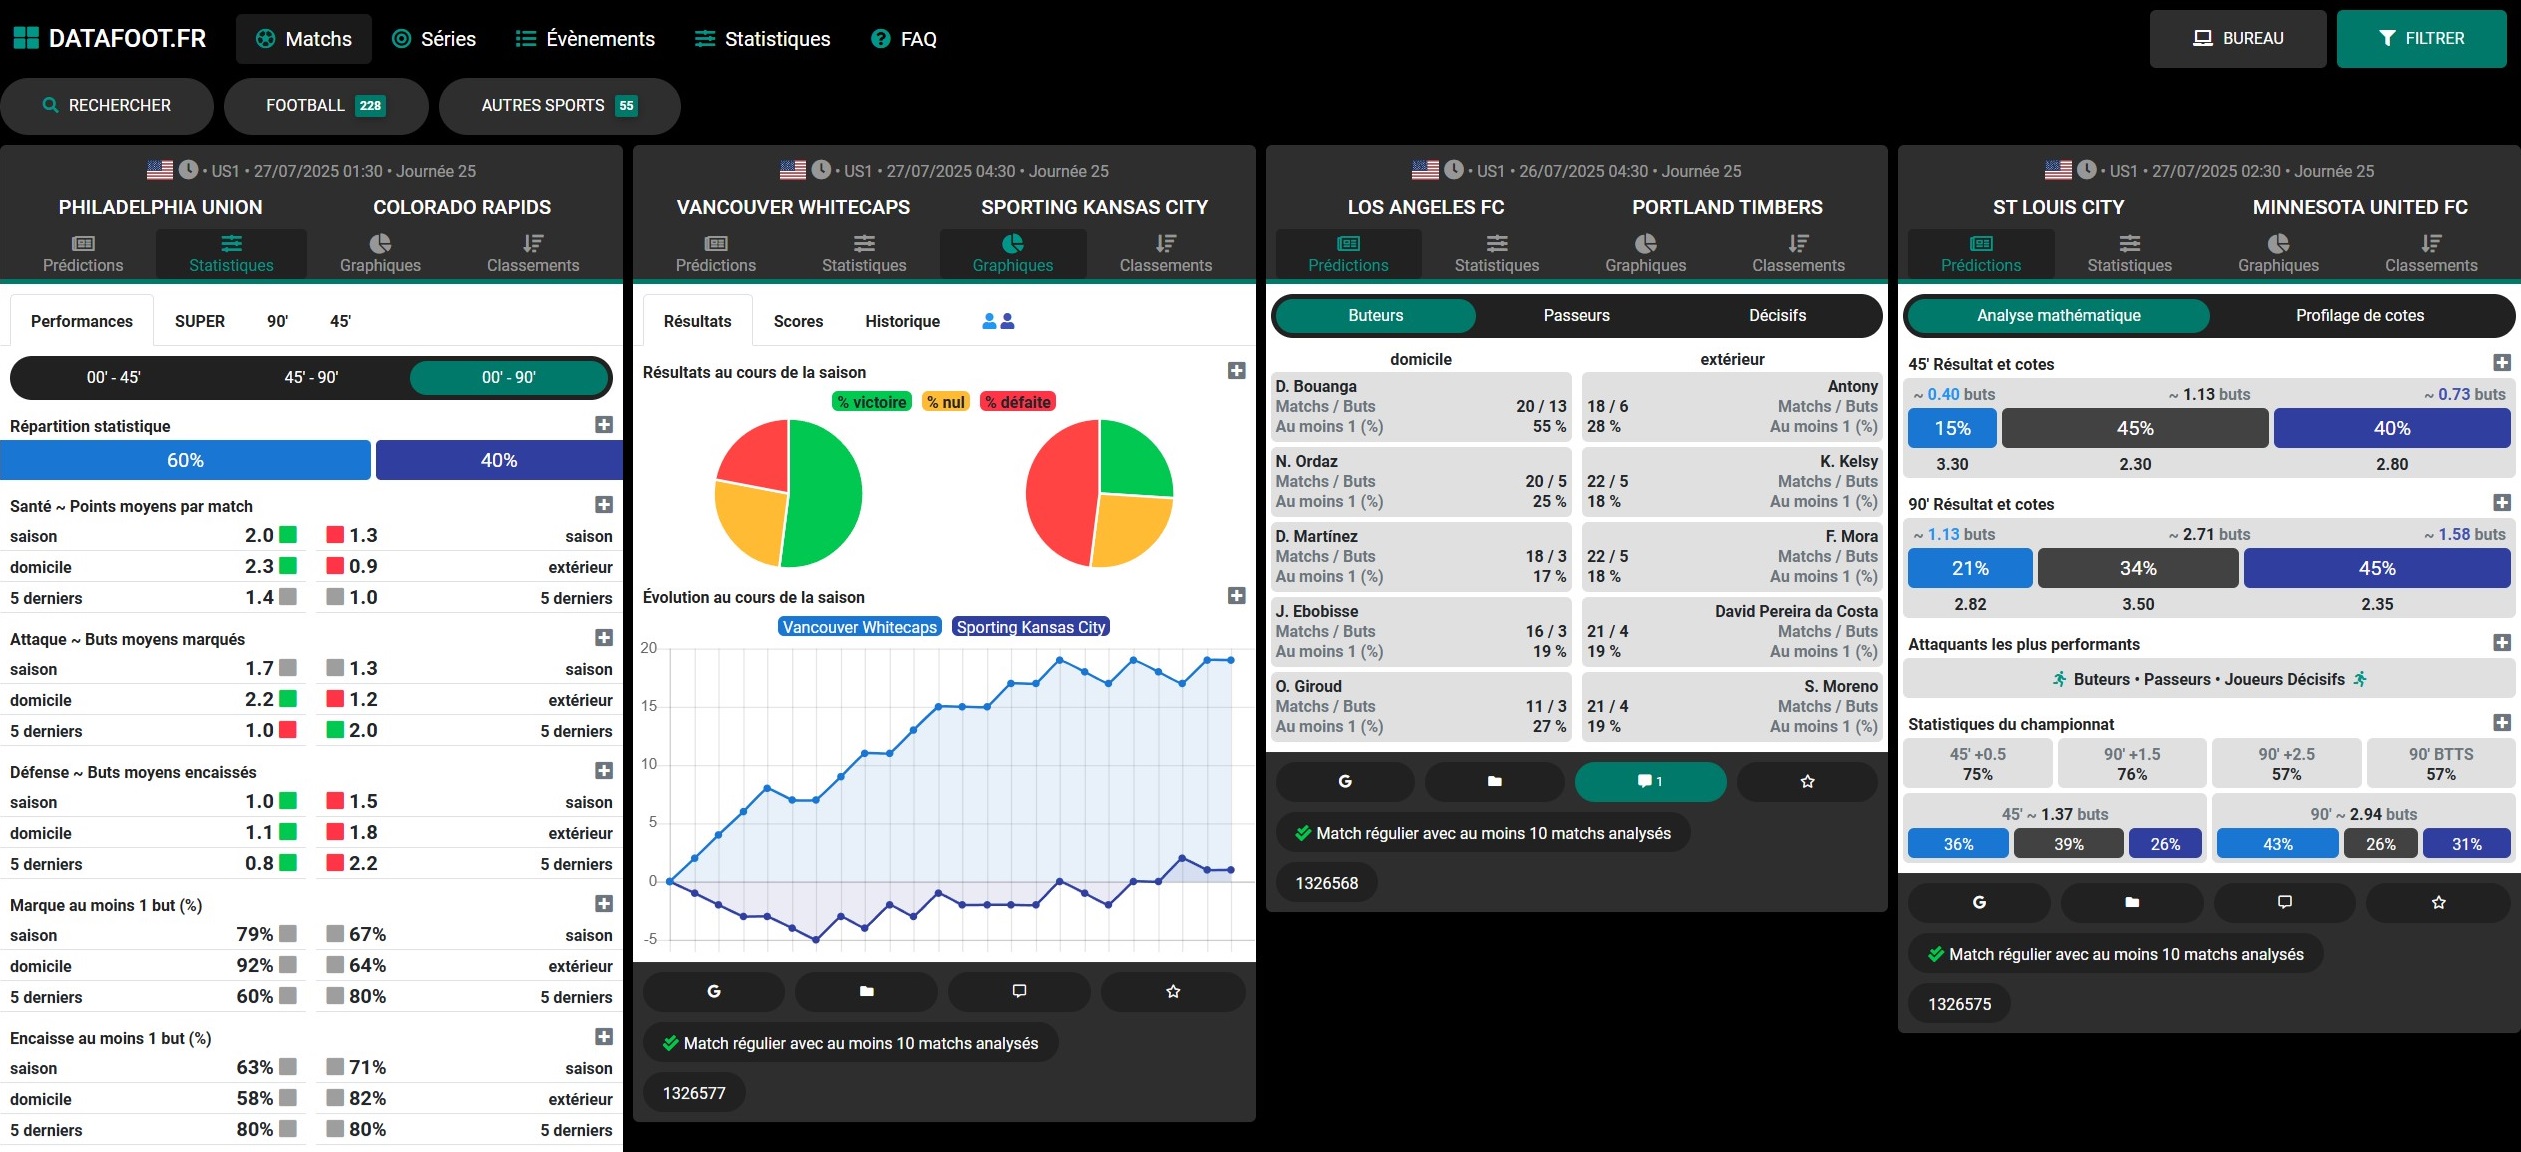The image size is (2521, 1152).
Task: Click folder icon button in Vancouver card
Action: [x=866, y=991]
